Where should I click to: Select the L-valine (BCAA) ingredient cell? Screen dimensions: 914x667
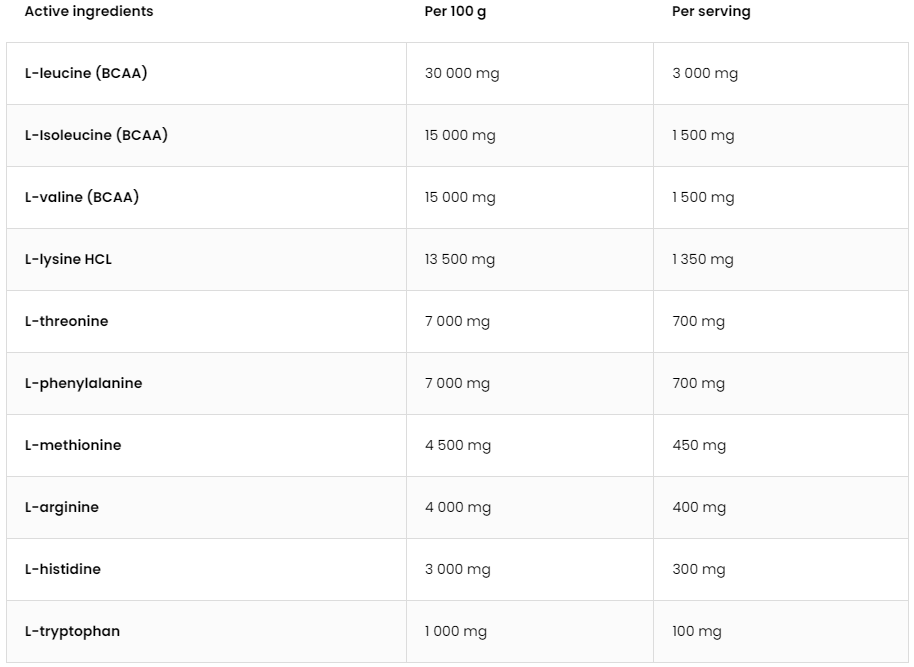point(82,197)
